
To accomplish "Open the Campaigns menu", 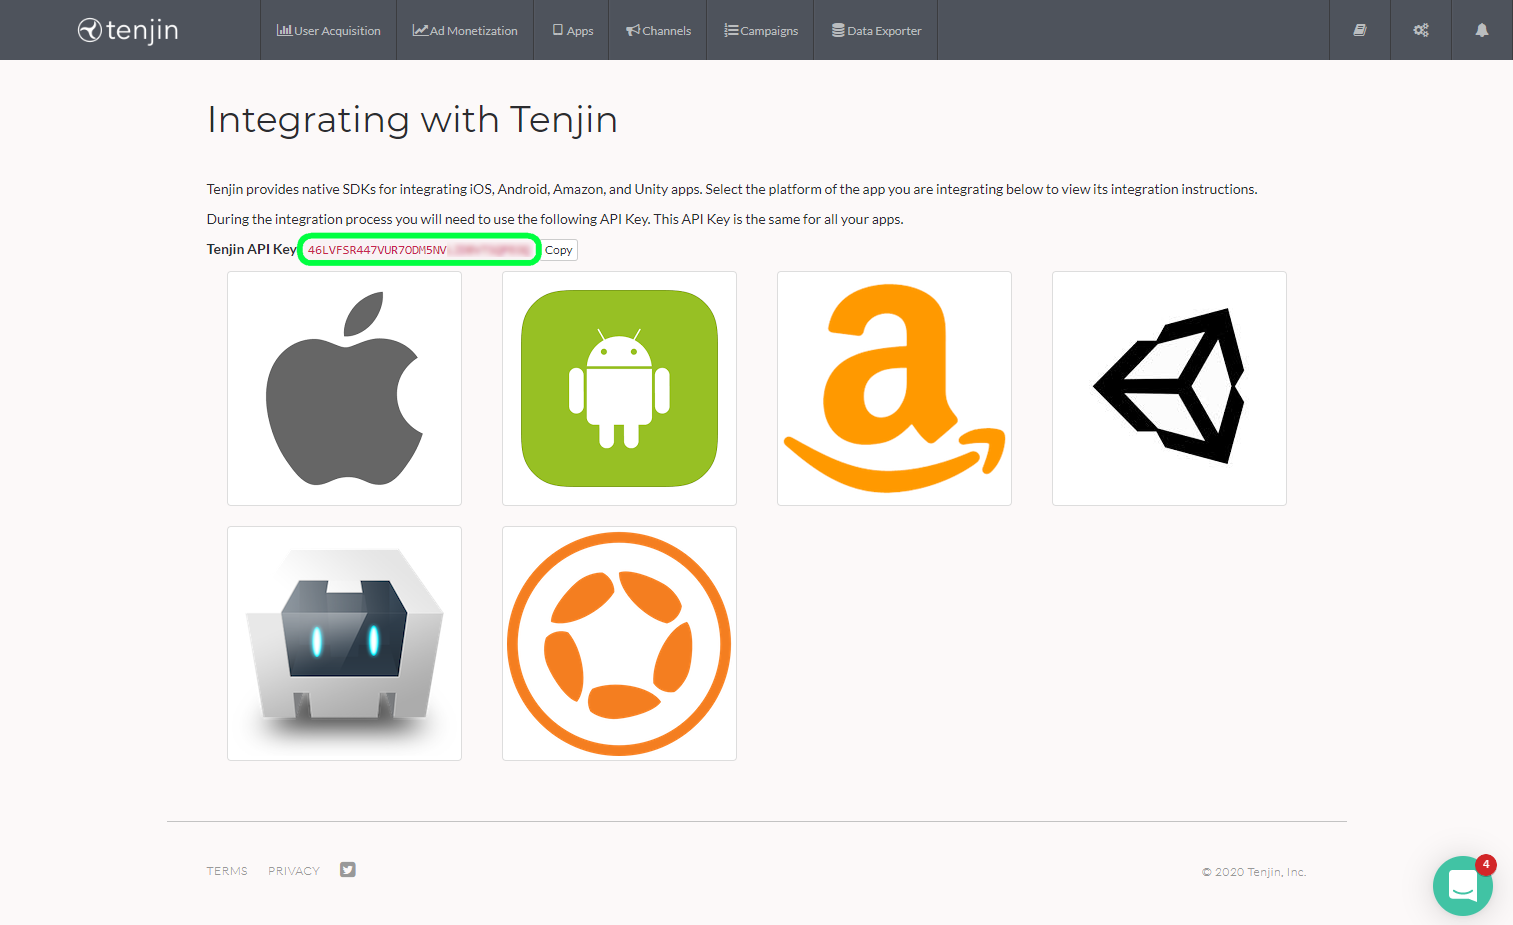I will 761,30.
